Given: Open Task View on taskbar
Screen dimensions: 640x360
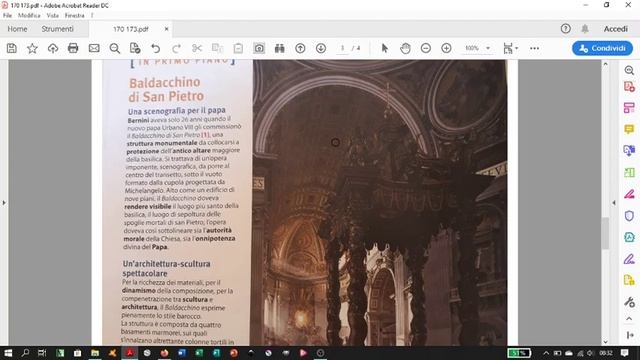Looking at the screenshot, I should click(x=42, y=353).
